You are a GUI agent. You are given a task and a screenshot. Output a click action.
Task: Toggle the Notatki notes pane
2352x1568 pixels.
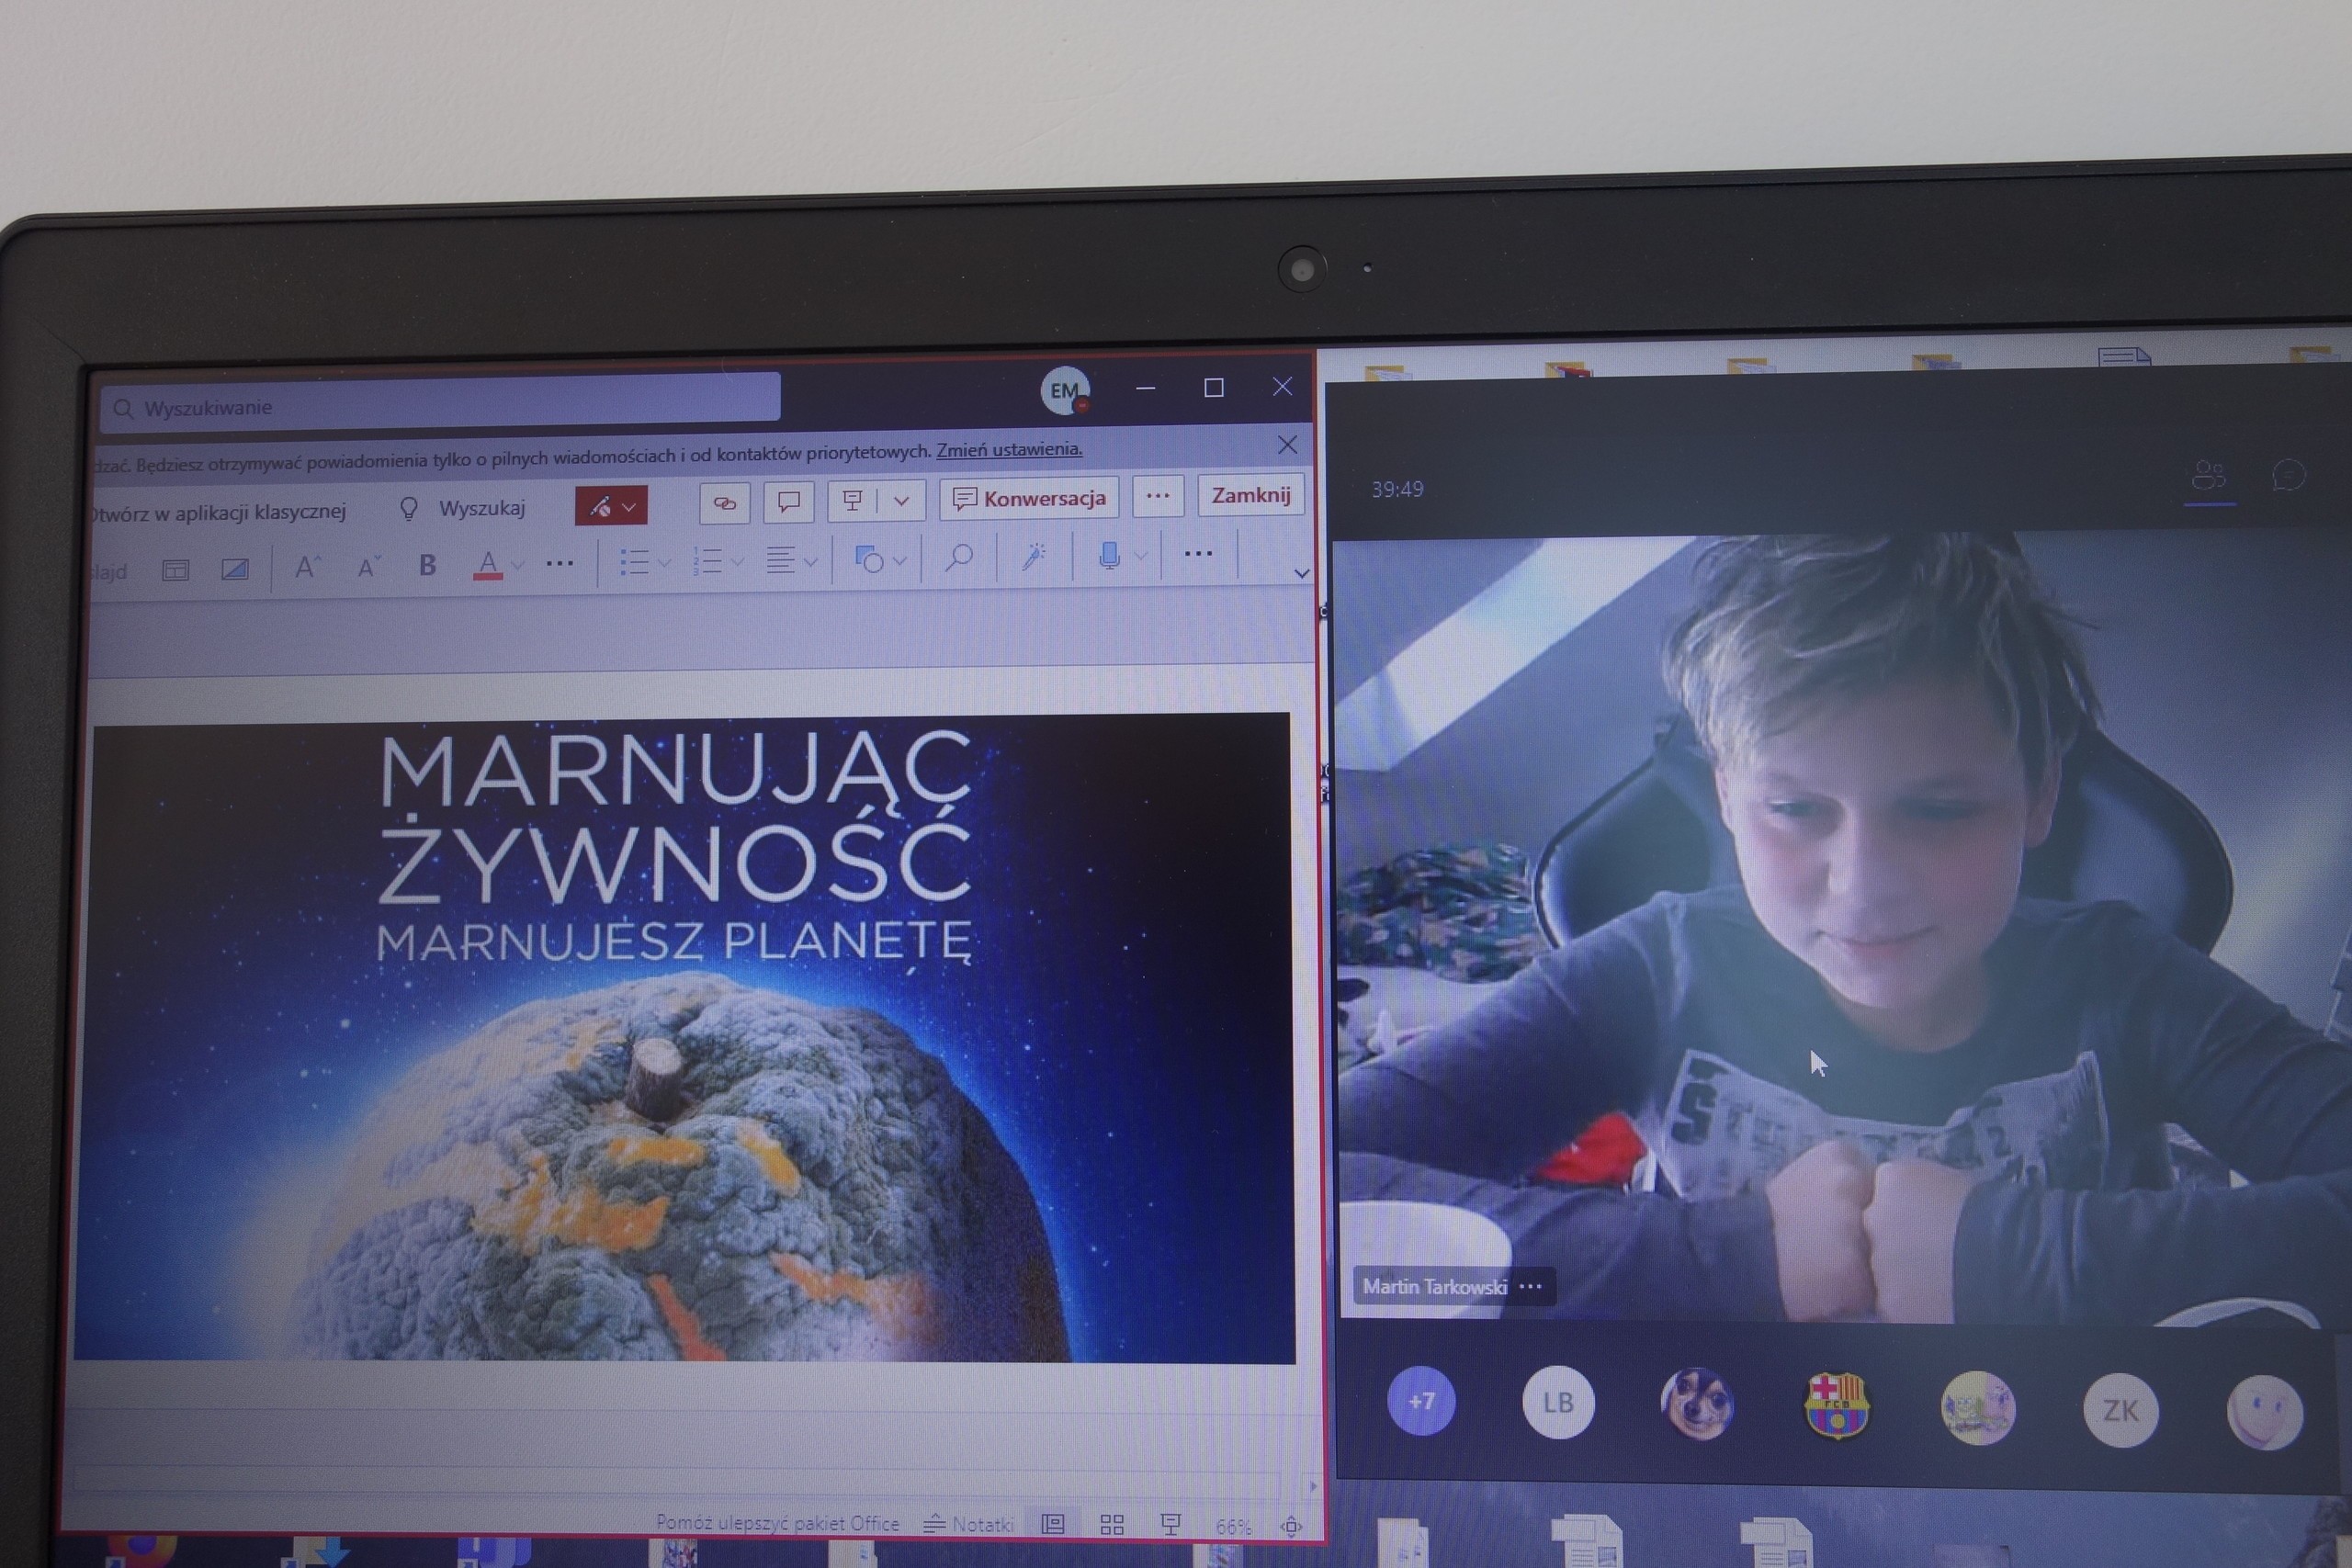point(969,1524)
